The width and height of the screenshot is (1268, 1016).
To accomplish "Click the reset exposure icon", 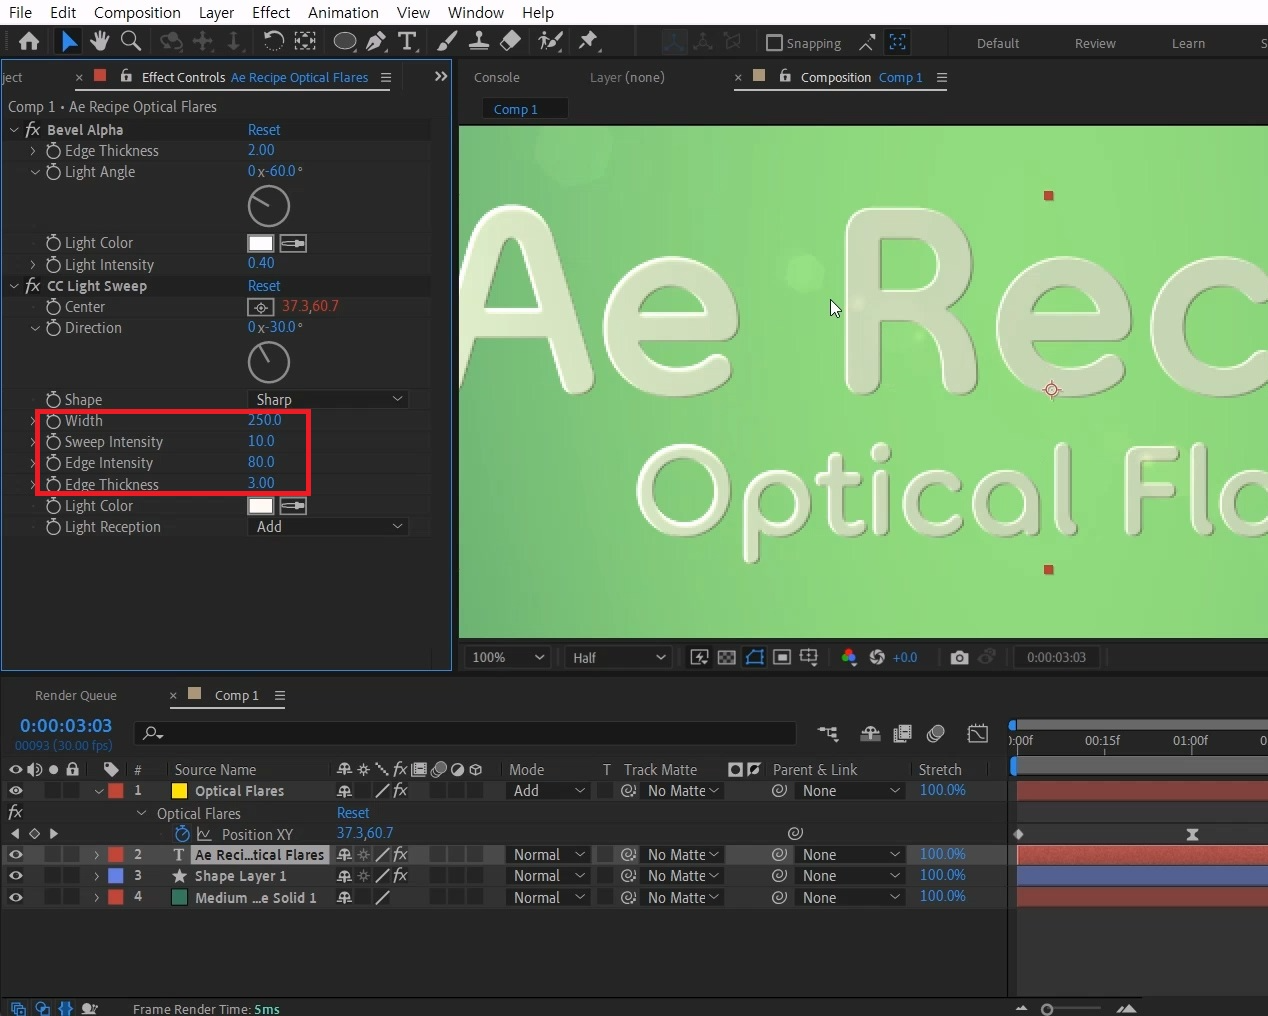I will 877,657.
